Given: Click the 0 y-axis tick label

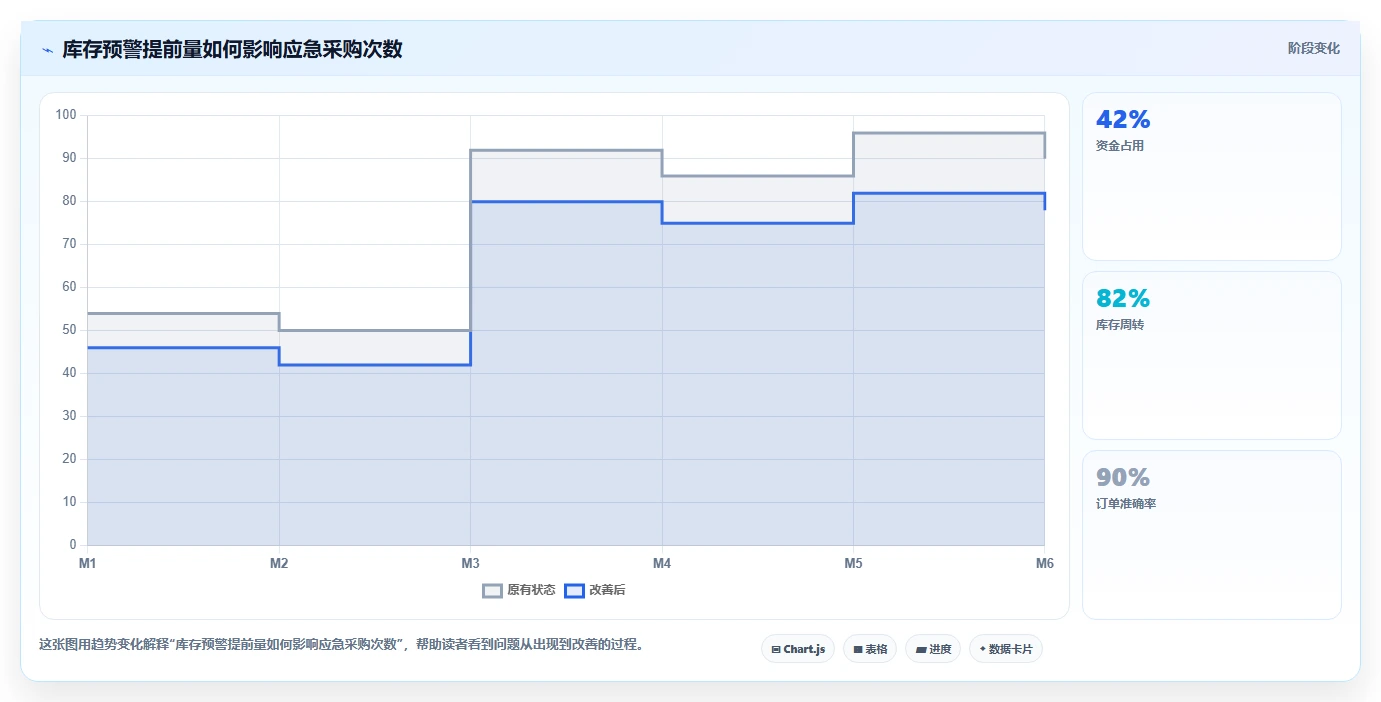Looking at the screenshot, I should pyautogui.click(x=73, y=545).
